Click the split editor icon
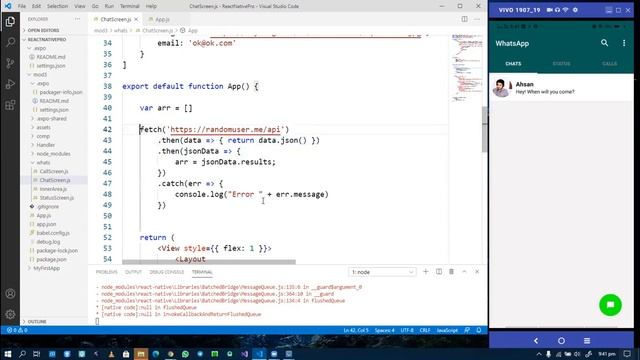 464,19
